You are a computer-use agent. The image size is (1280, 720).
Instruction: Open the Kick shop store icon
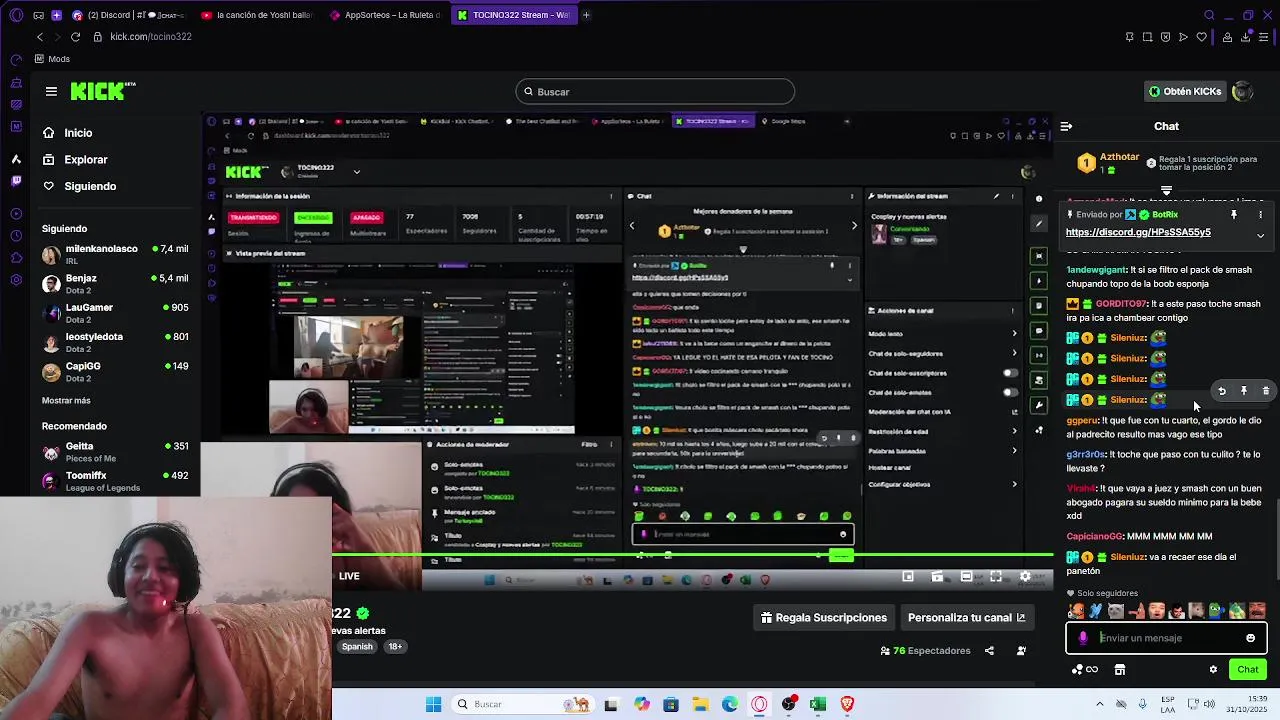(x=1120, y=670)
